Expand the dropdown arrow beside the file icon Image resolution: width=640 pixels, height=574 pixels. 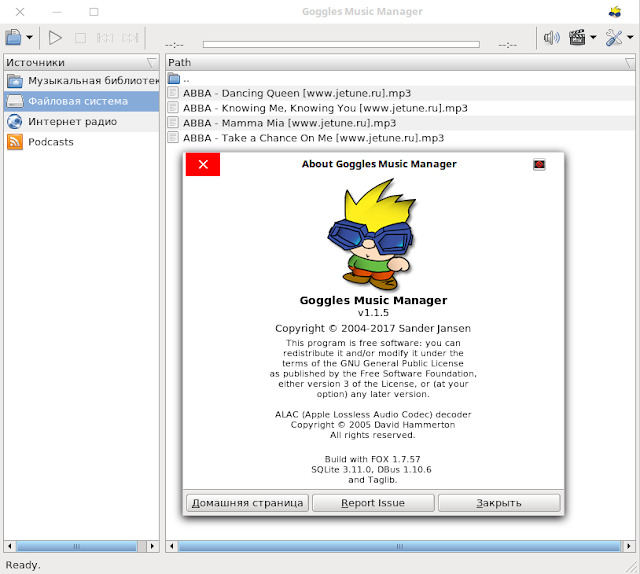pyautogui.click(x=29, y=38)
